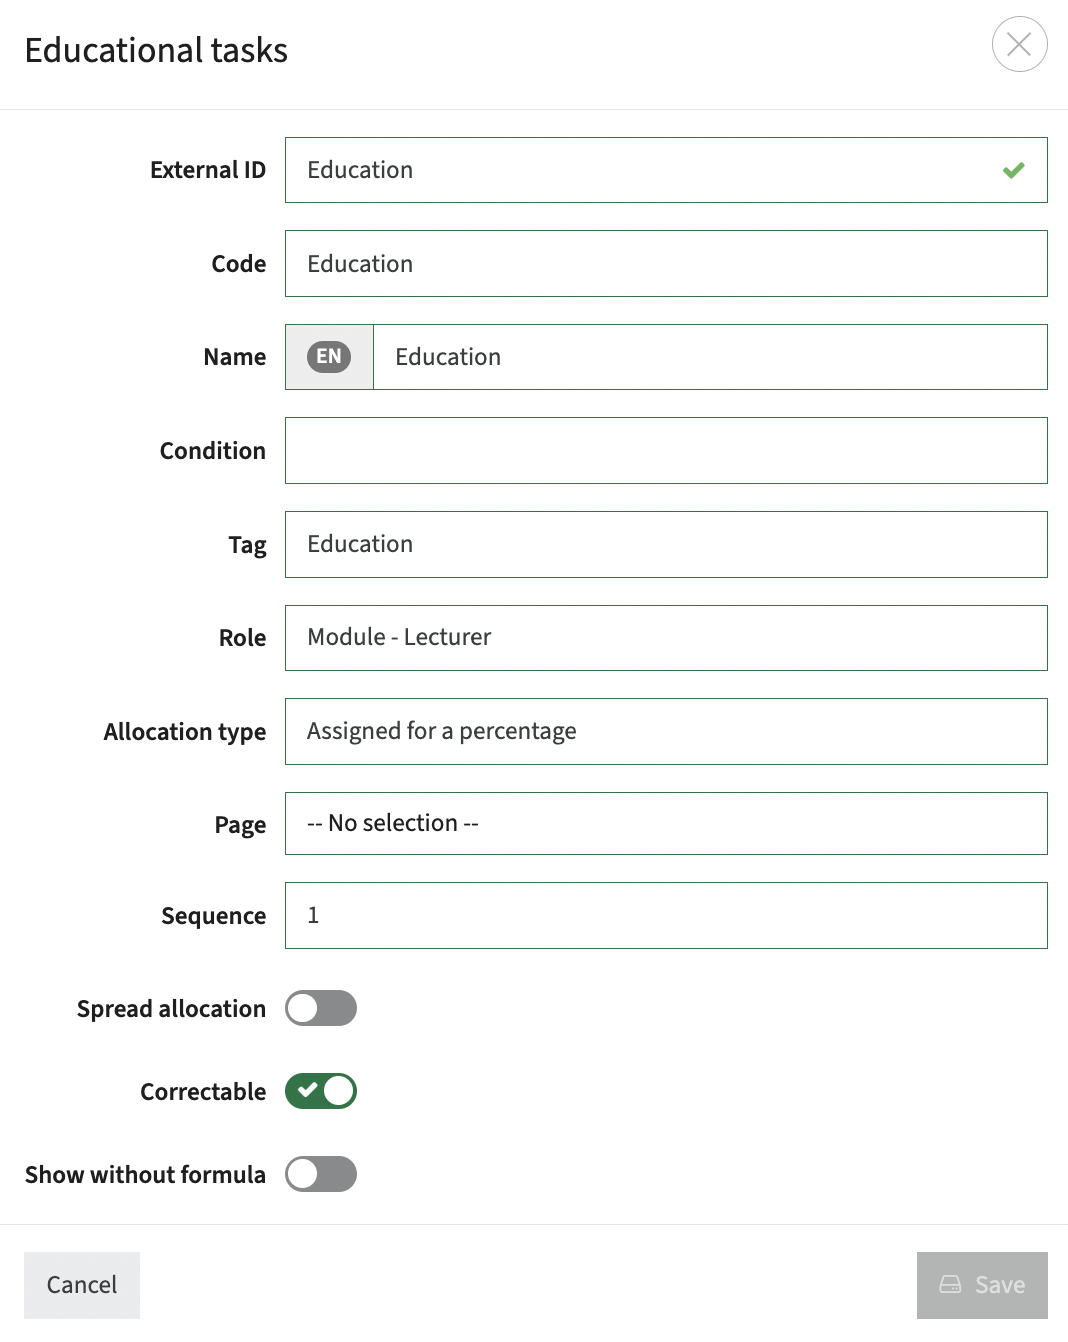Enable the Spread allocation switch
Image resolution: width=1068 pixels, height=1342 pixels.
click(321, 1008)
